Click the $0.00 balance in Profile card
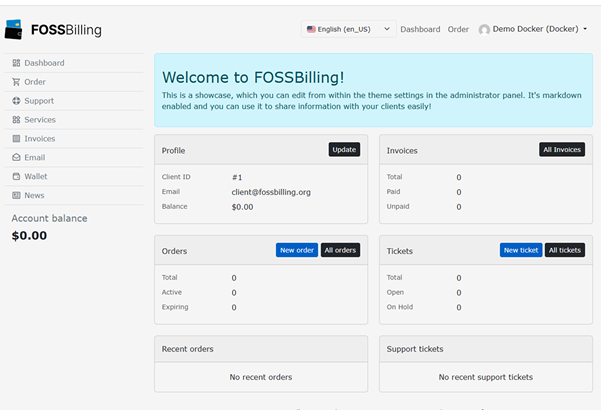 click(242, 207)
